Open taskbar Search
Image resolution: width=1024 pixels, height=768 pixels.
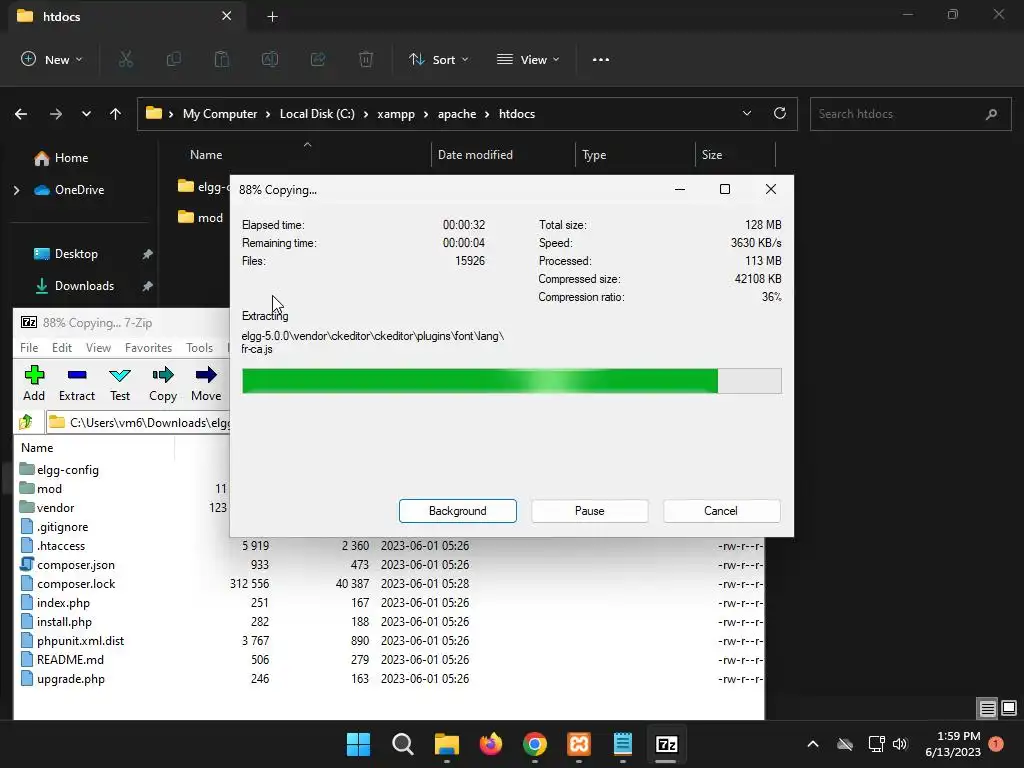(402, 744)
